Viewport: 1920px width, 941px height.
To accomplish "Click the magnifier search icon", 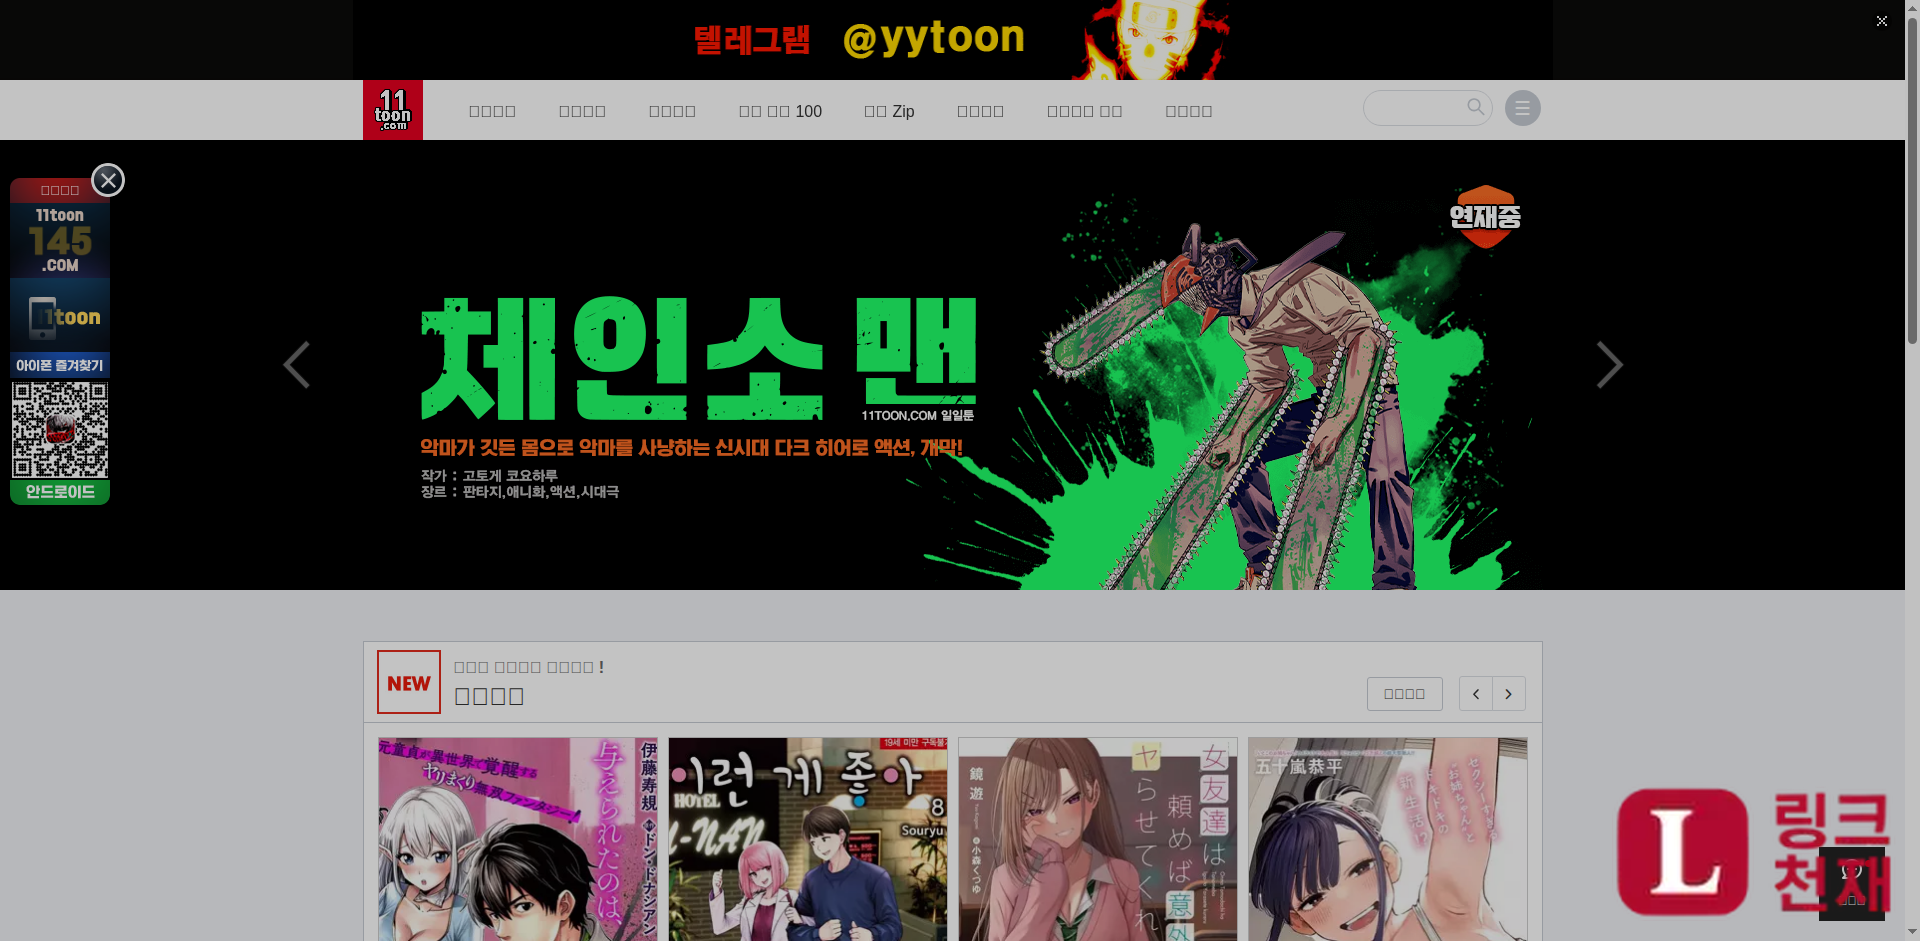I will tap(1476, 107).
